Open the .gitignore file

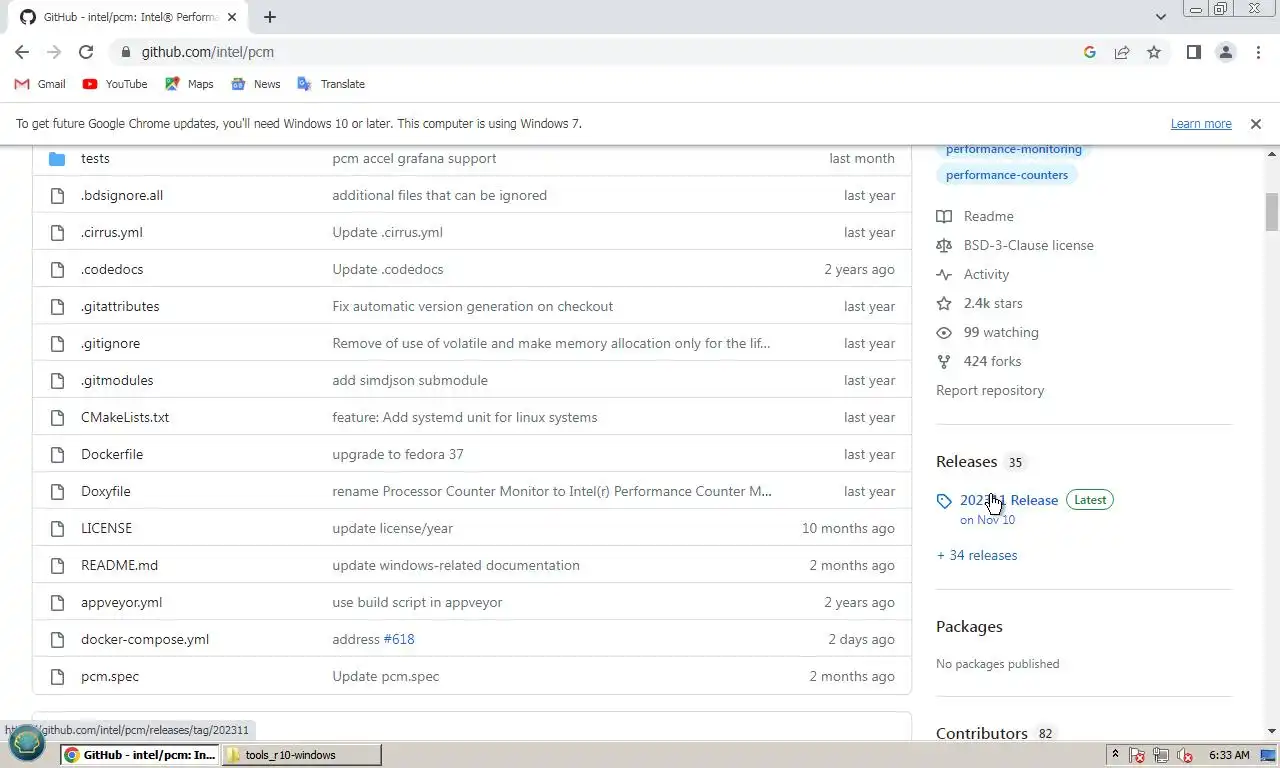(110, 343)
